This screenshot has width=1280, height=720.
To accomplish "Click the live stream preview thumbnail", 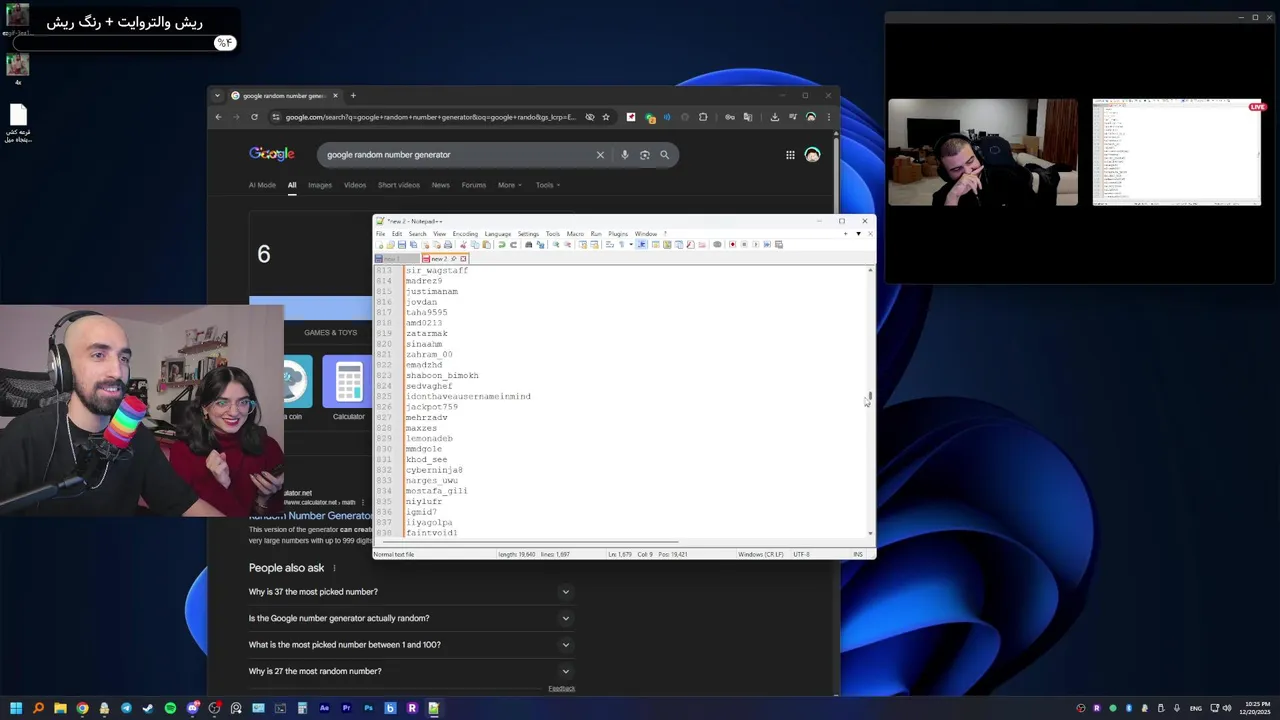I will coord(1177,152).
